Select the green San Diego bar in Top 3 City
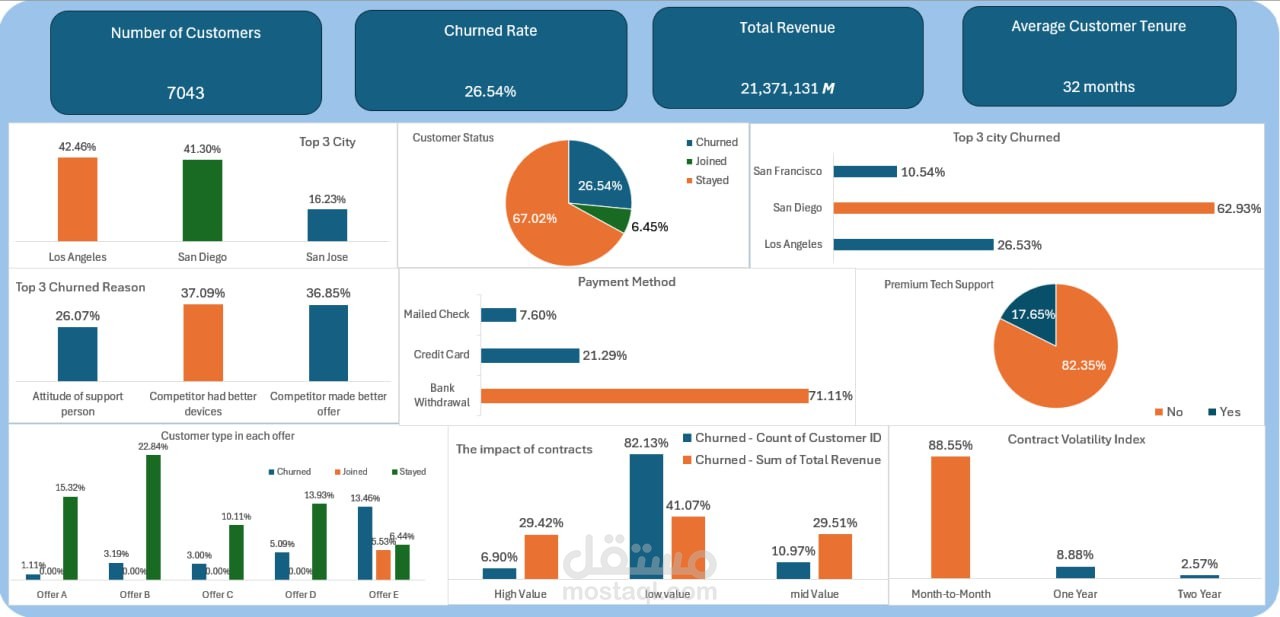 pyautogui.click(x=202, y=200)
